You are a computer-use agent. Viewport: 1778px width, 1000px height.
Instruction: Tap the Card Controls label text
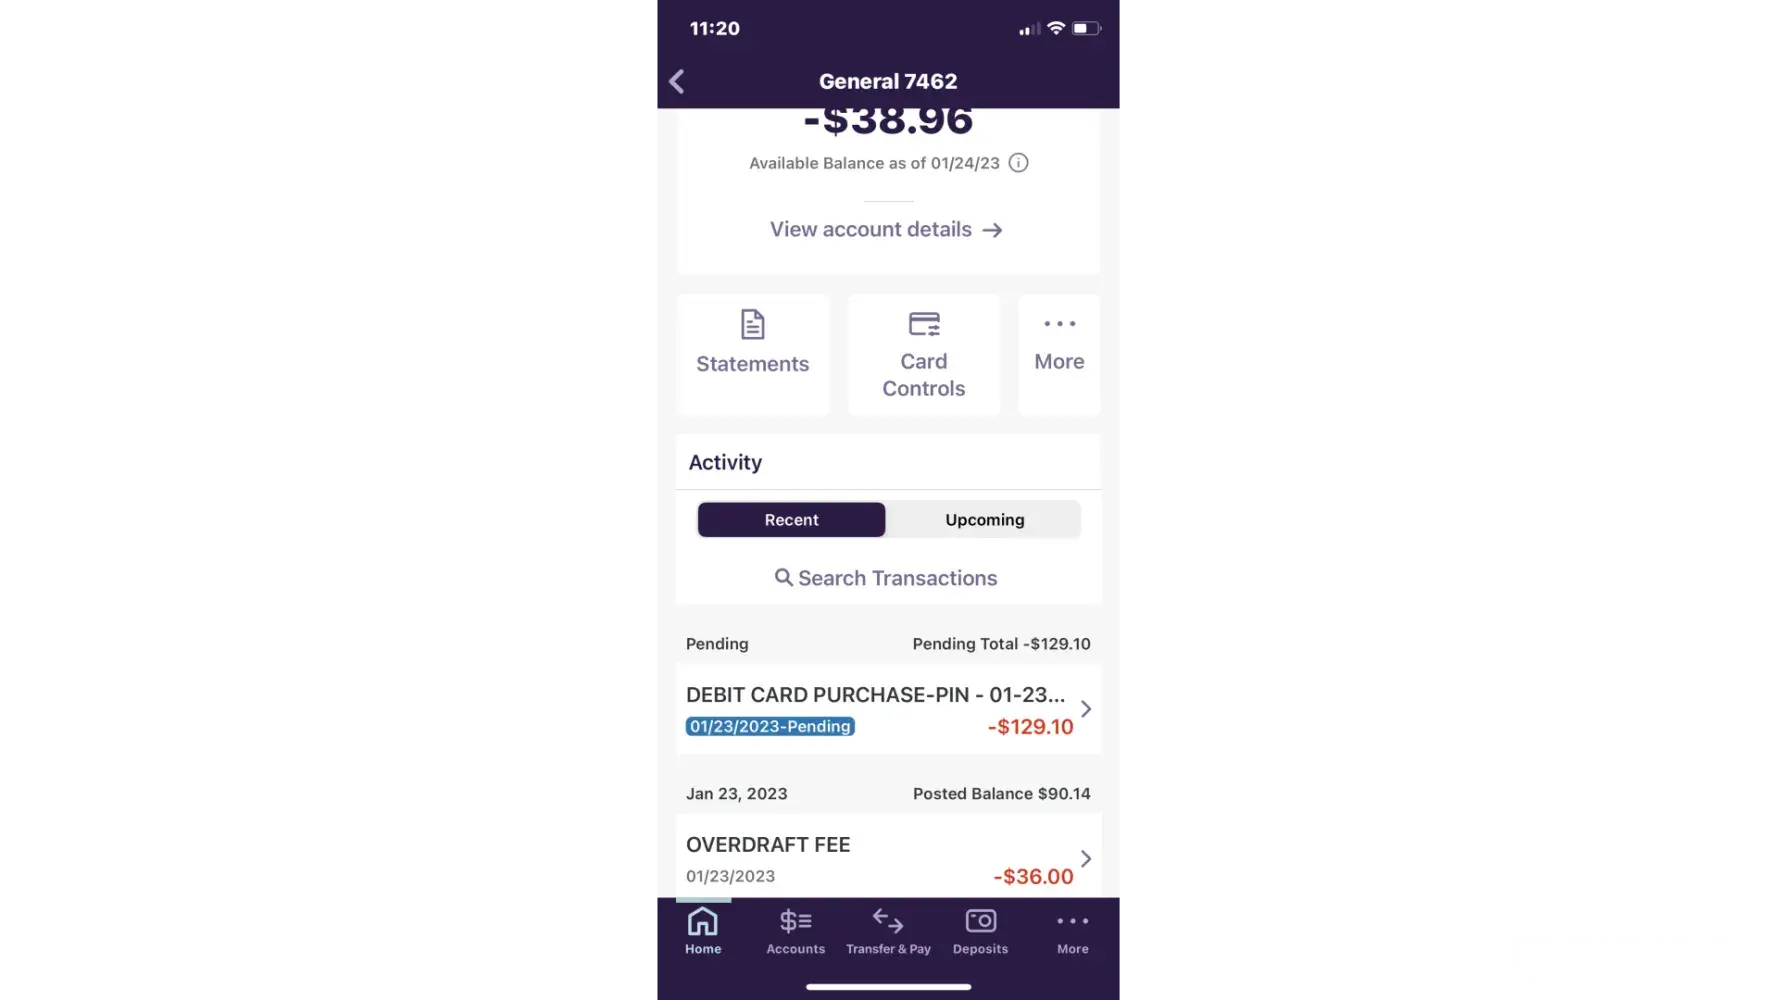click(x=924, y=375)
